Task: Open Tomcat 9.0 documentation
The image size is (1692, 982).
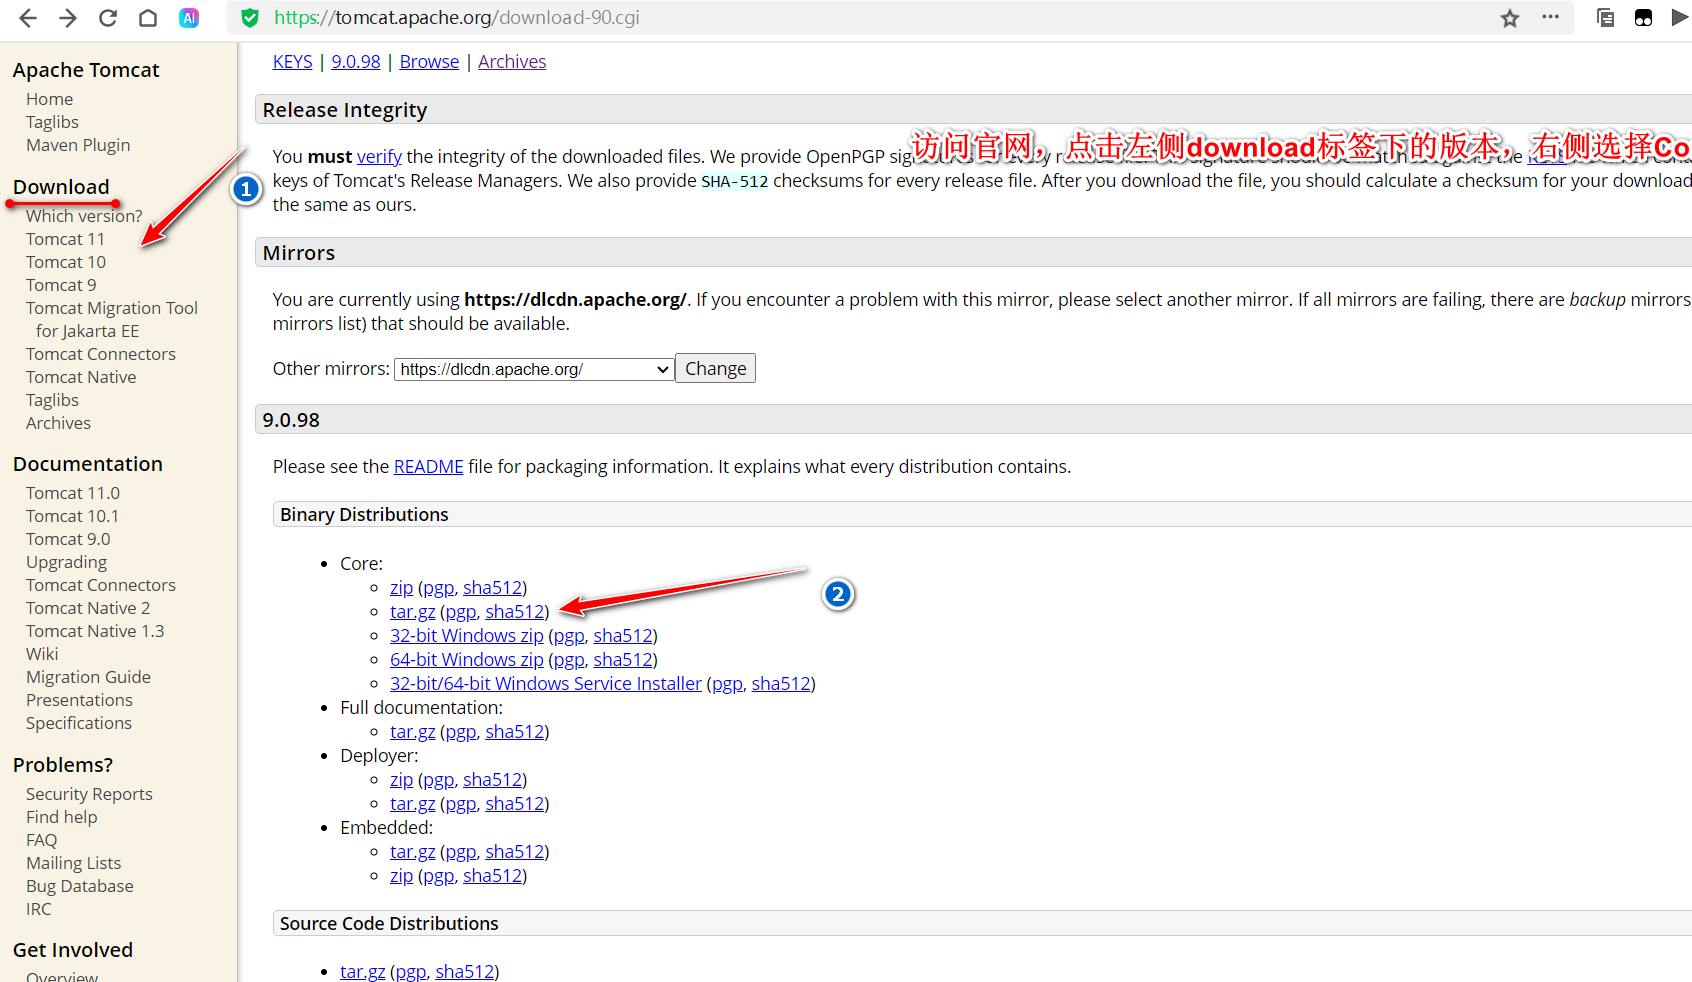Action: (68, 539)
